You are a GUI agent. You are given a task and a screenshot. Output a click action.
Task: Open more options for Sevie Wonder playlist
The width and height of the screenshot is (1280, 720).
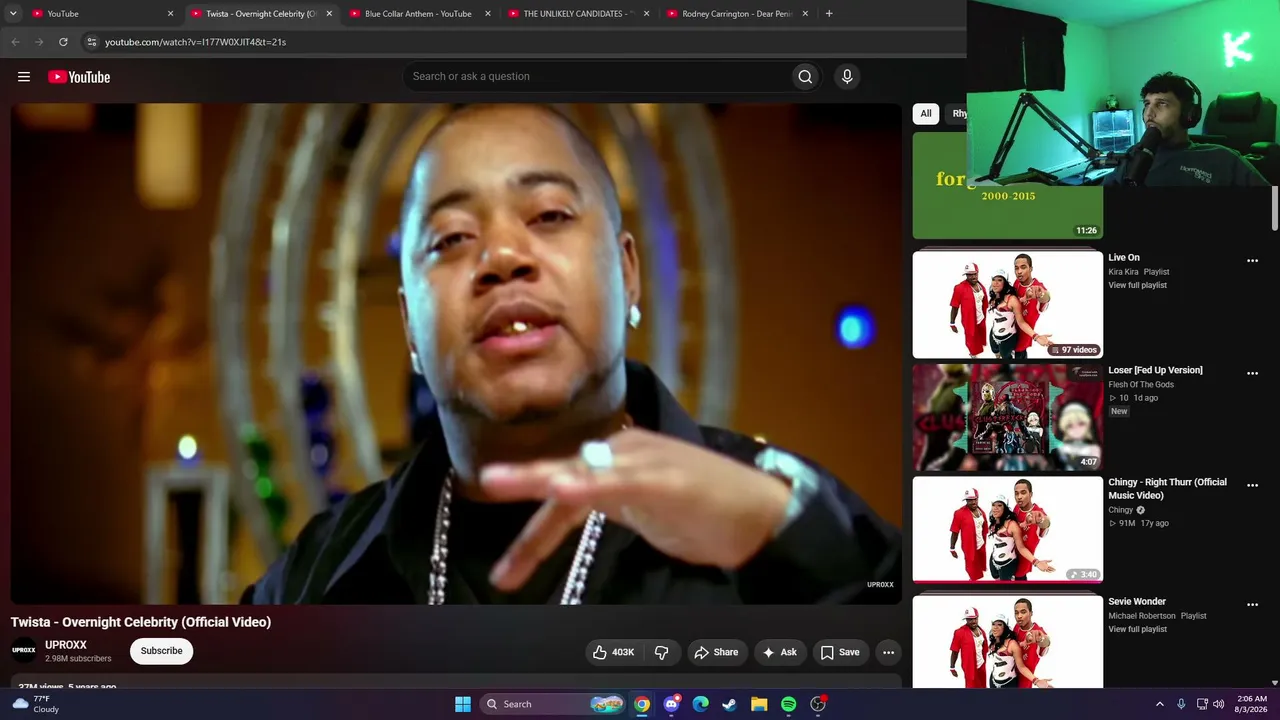pyautogui.click(x=1252, y=605)
